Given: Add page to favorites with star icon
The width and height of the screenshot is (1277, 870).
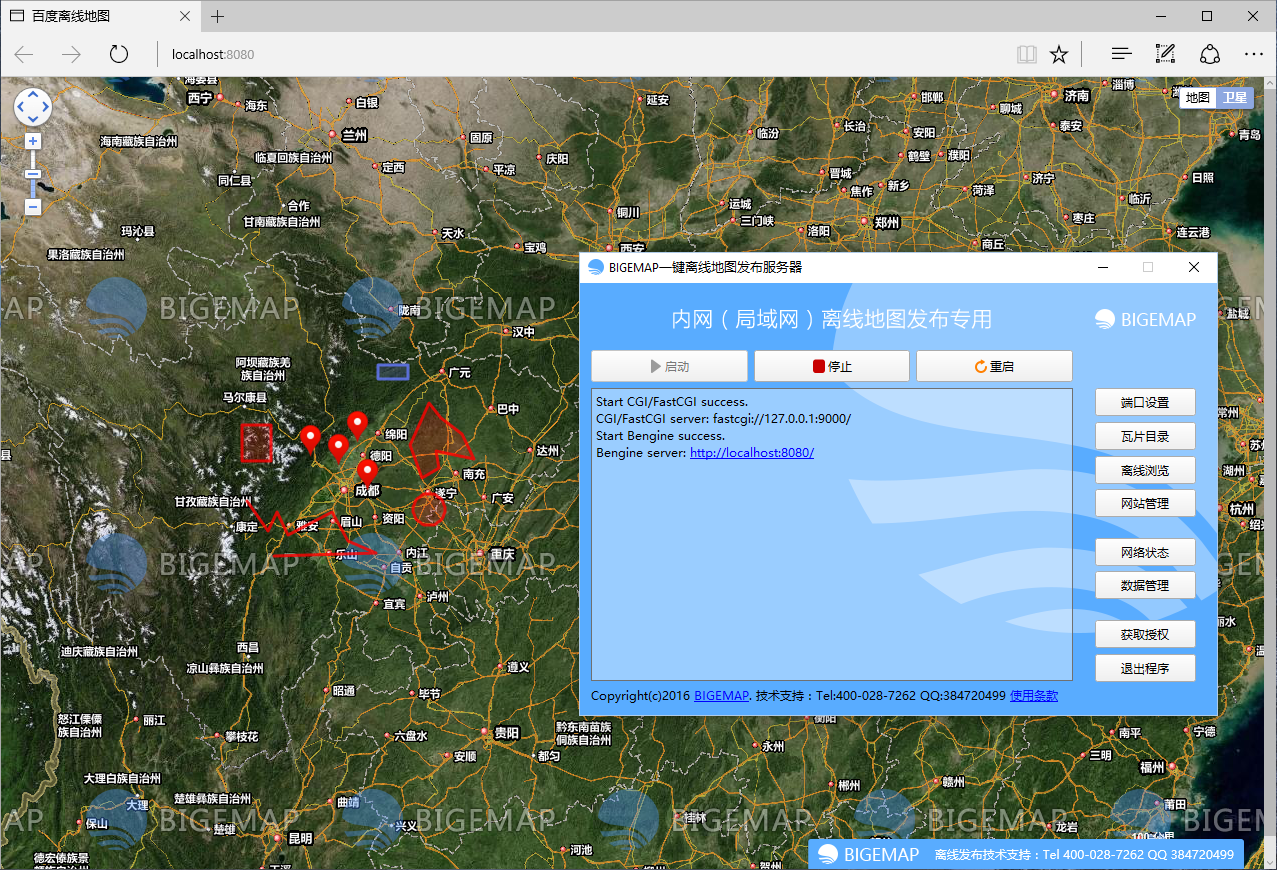Looking at the screenshot, I should 1059,54.
